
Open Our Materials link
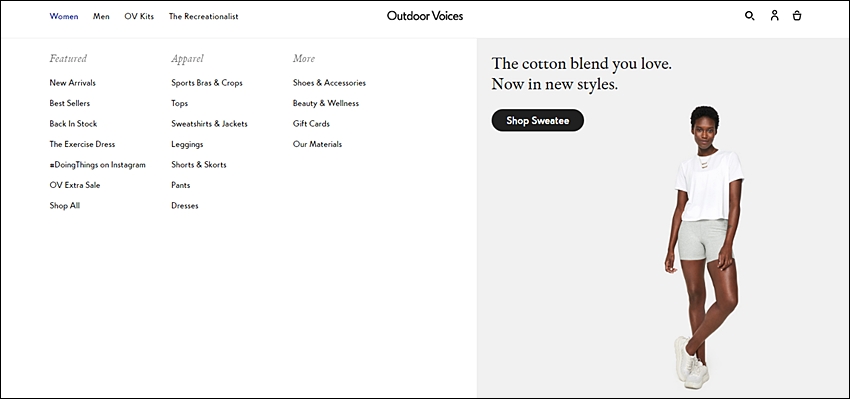coord(318,144)
